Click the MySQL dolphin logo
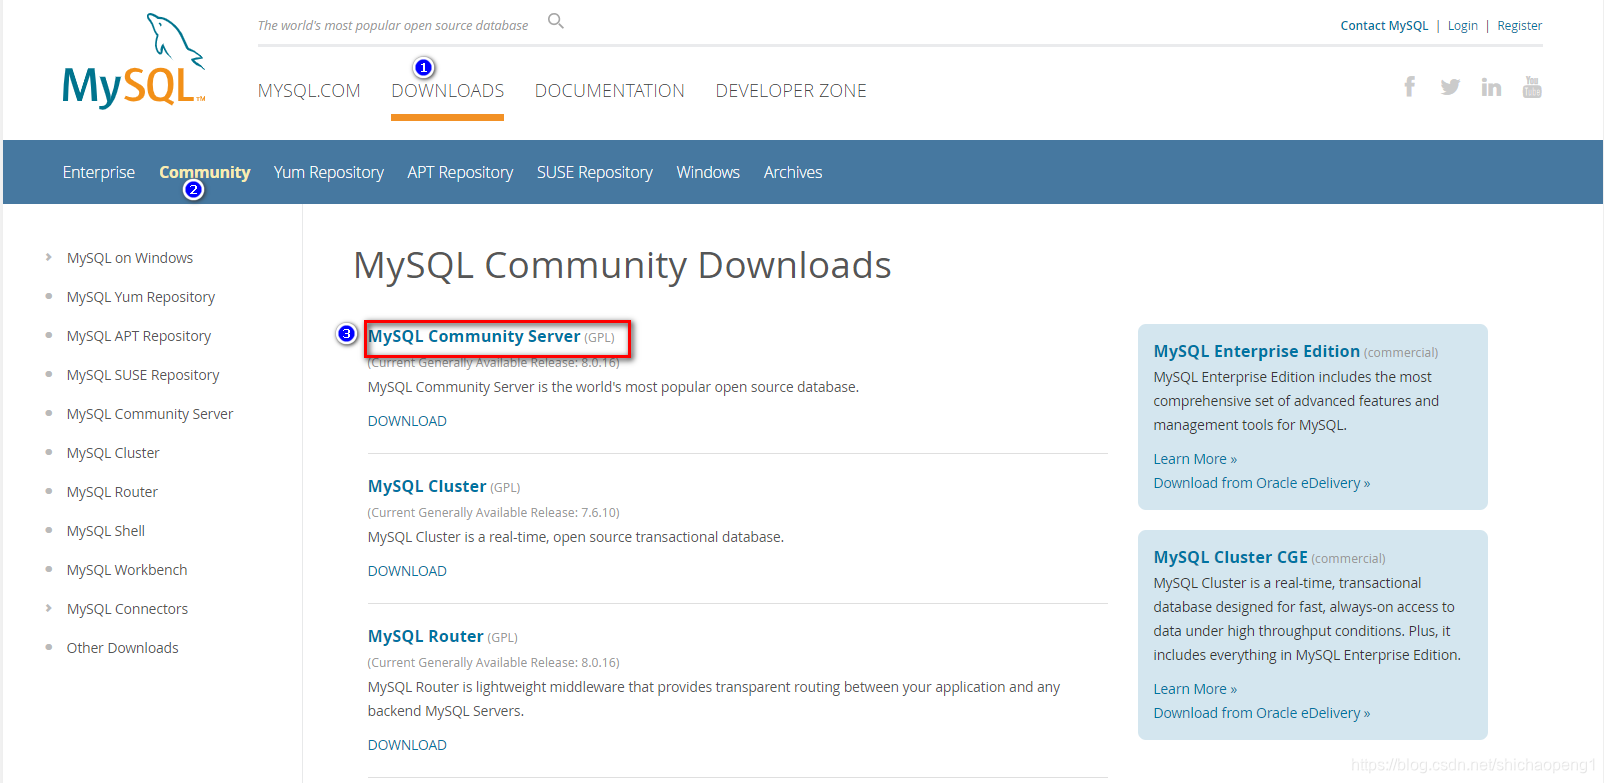This screenshot has width=1604, height=783. pyautogui.click(x=134, y=61)
